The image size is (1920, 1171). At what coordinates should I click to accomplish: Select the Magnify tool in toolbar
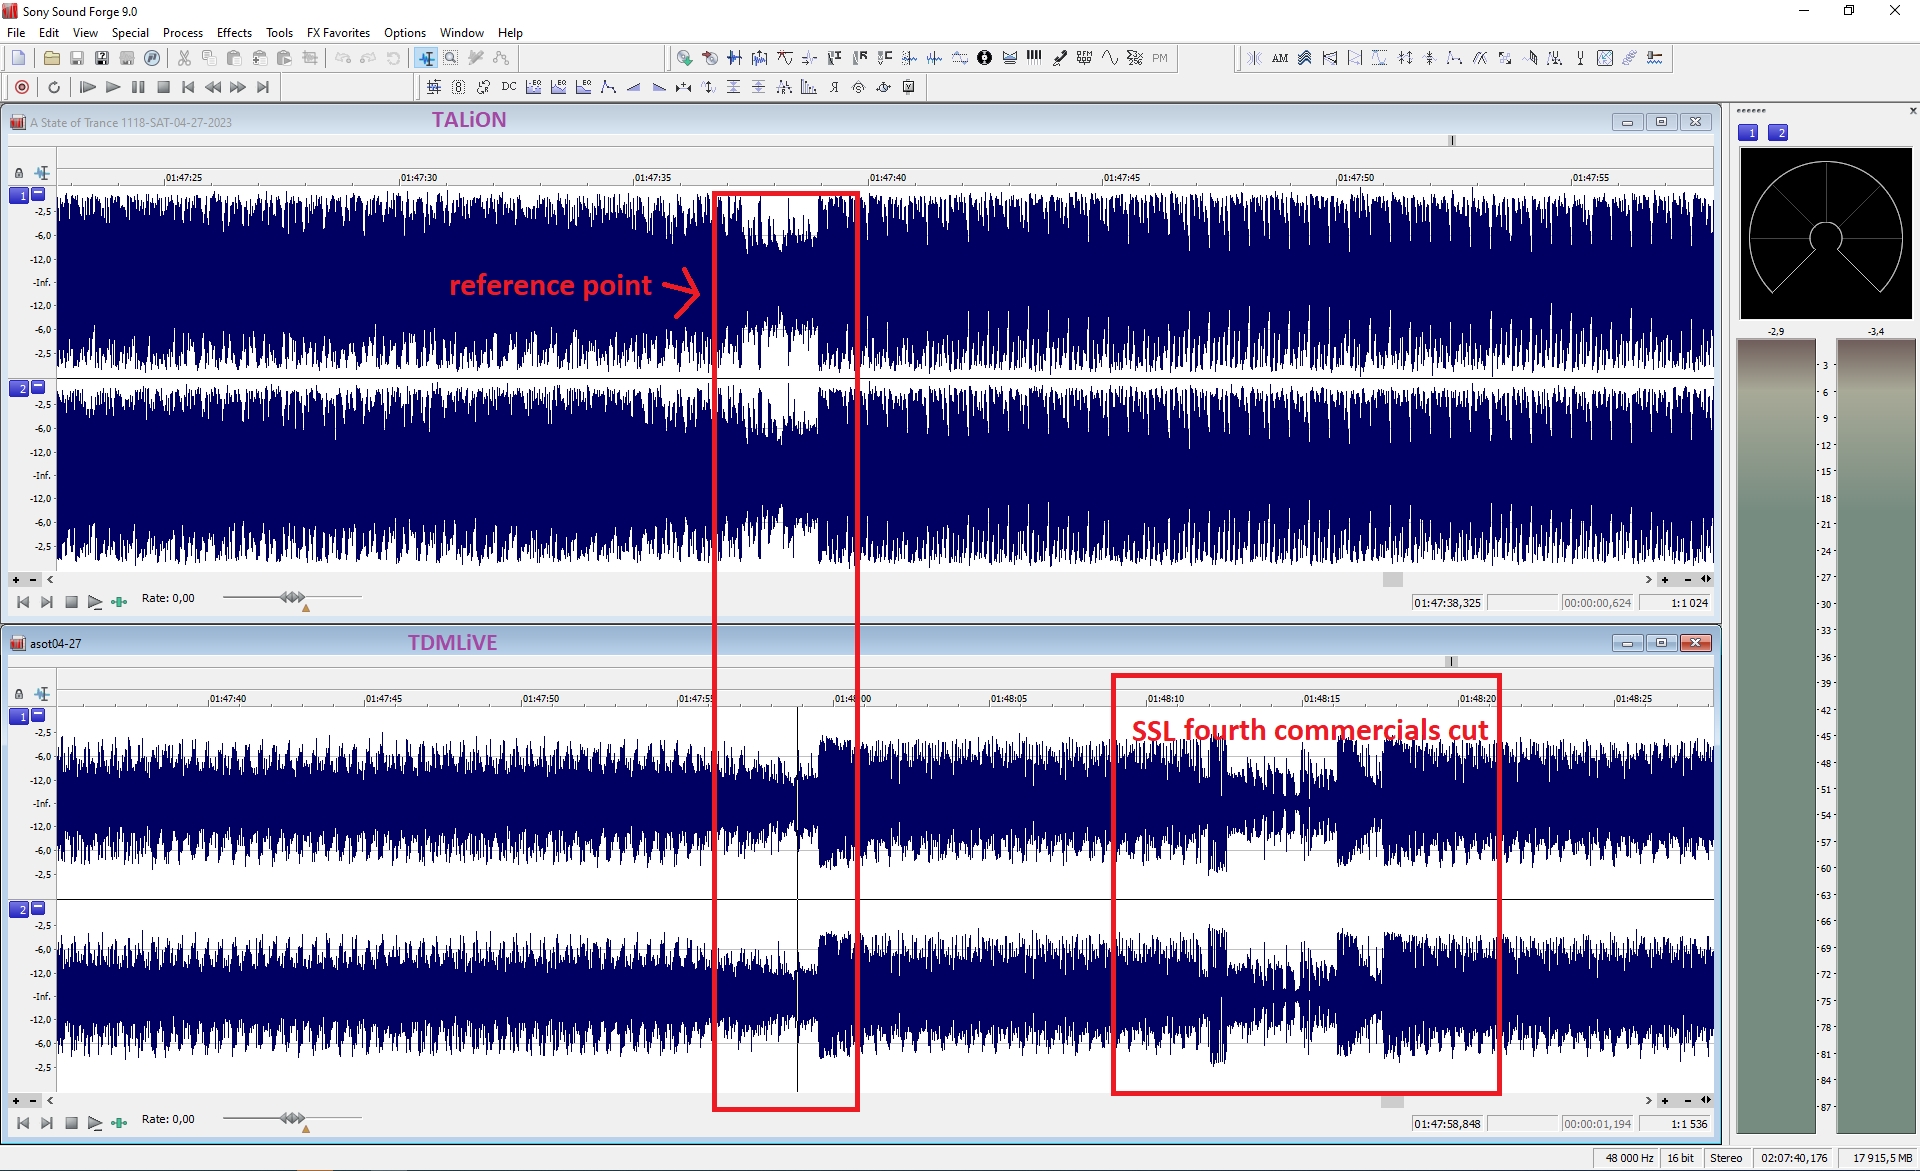[451, 58]
